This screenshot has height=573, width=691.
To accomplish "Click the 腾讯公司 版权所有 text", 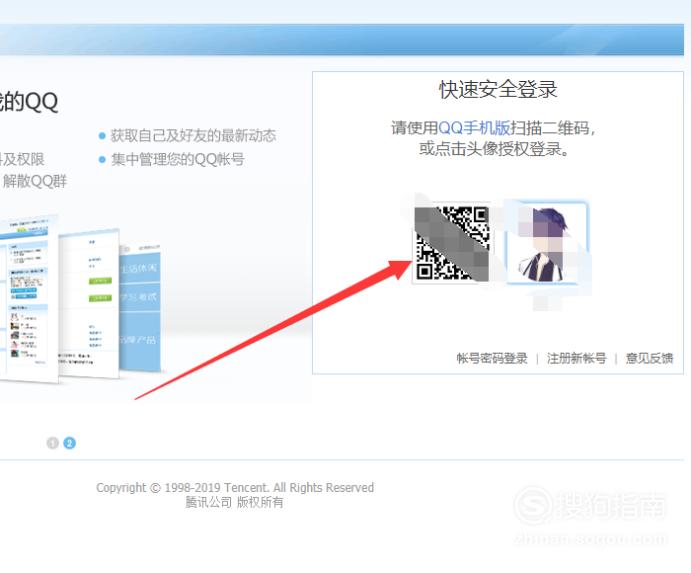I will pos(234,502).
